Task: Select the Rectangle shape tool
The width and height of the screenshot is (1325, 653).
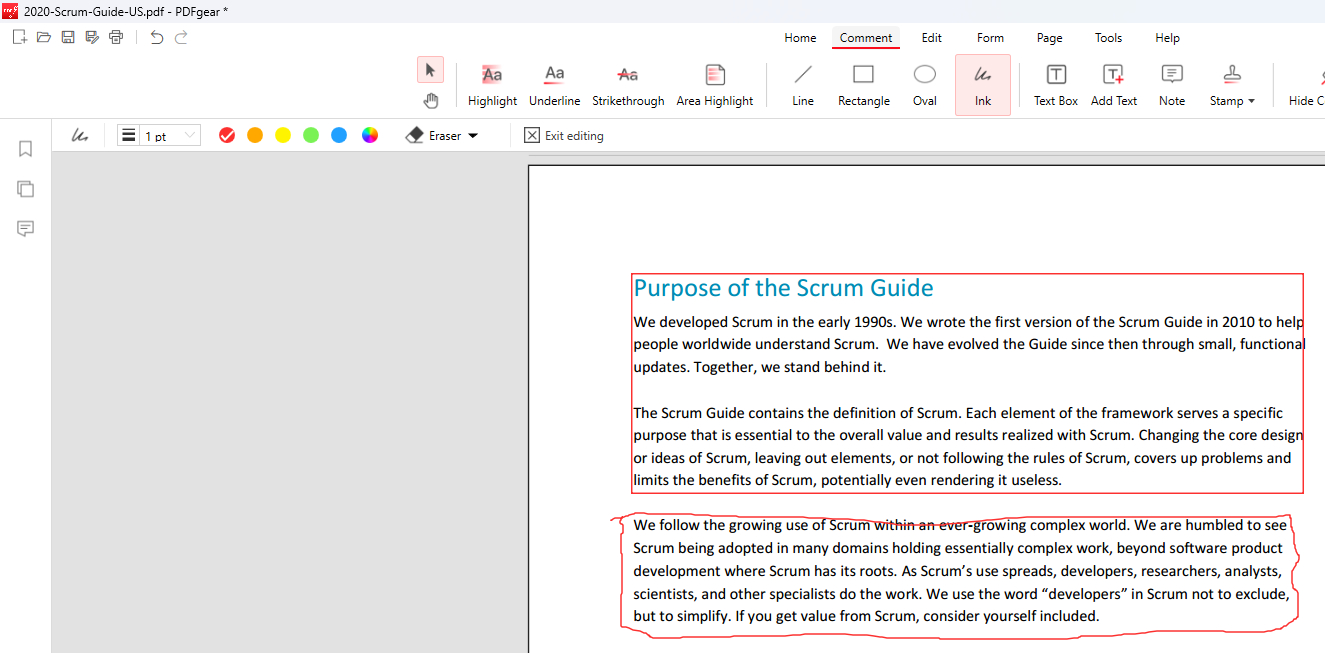Action: pos(863,85)
